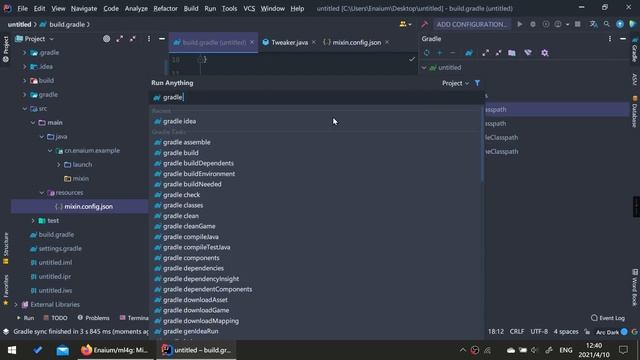Expand the launch package

click(58, 164)
